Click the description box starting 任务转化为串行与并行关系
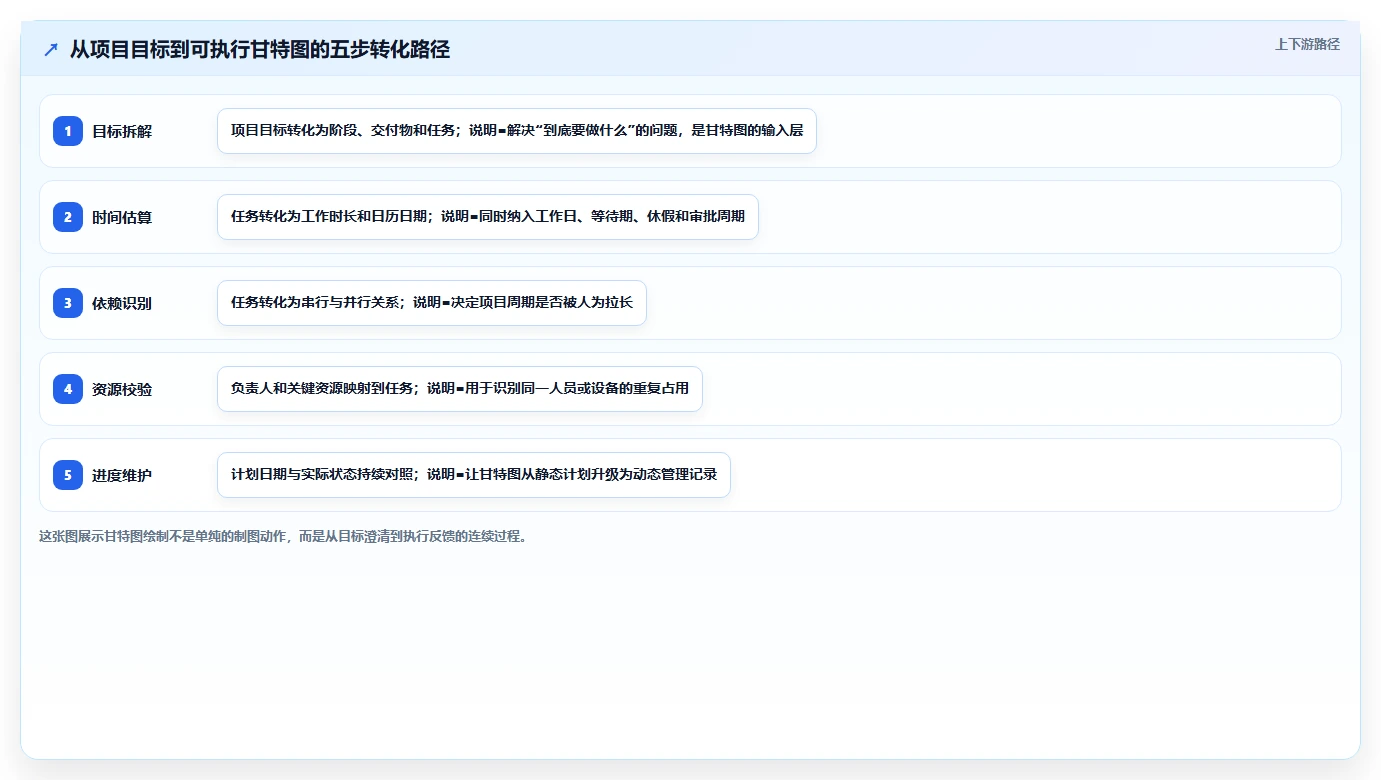1381x780 pixels. pos(432,303)
